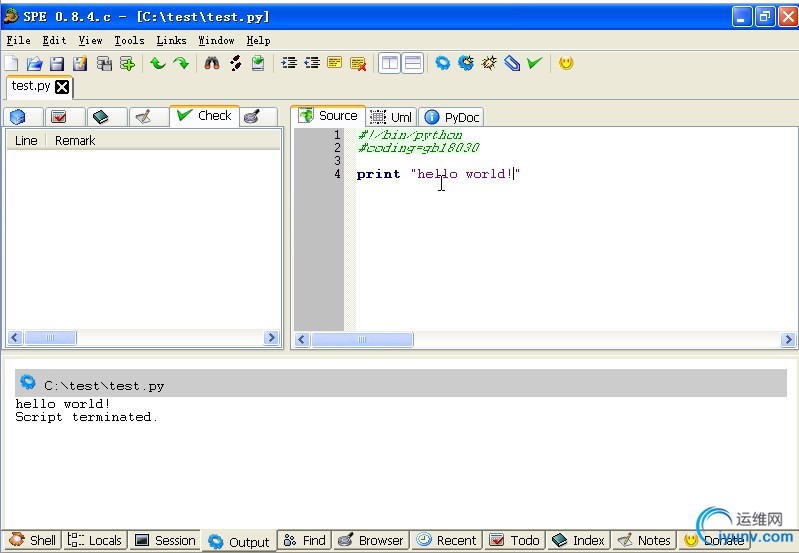799x553 pixels.
Task: Click the toolbar icon with the green plus
Action: [x=127, y=63]
